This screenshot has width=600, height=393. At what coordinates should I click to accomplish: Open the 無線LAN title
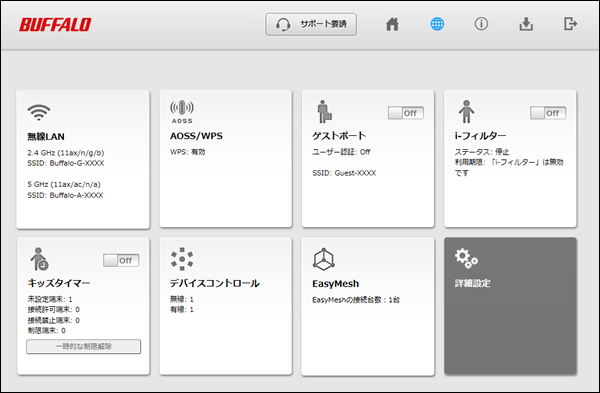pos(46,137)
